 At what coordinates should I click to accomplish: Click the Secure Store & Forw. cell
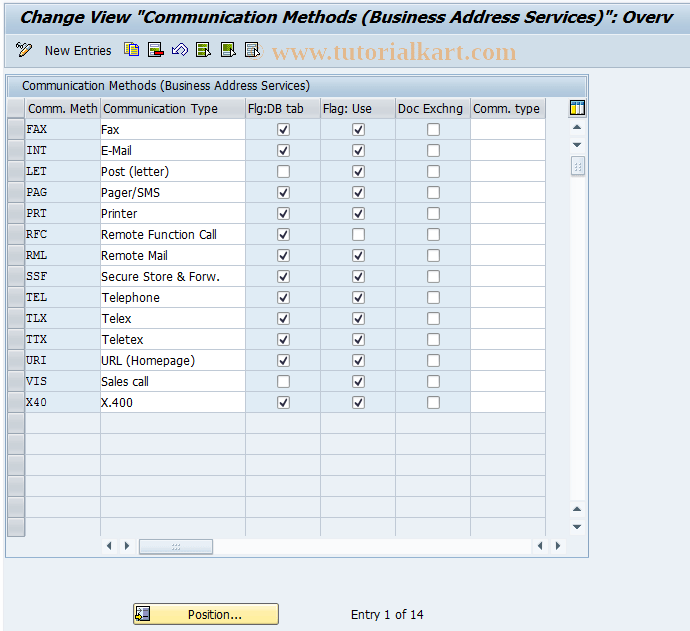173,276
